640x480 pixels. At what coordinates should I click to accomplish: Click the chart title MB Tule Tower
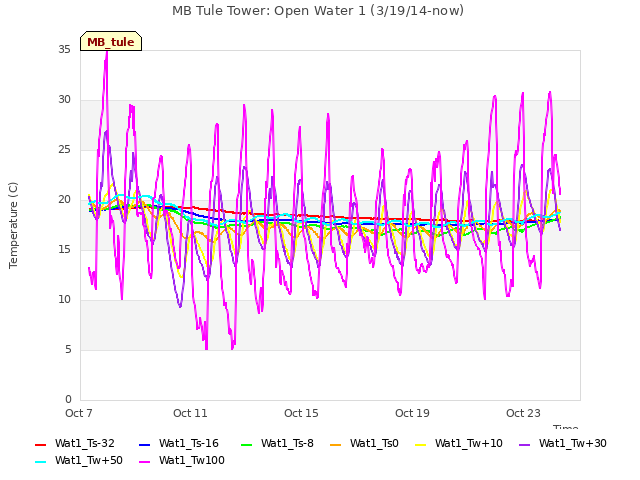(318, 11)
